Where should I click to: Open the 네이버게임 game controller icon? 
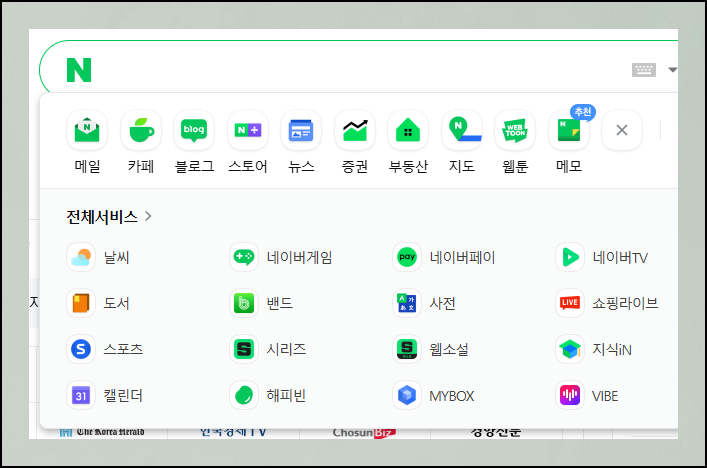coord(244,257)
